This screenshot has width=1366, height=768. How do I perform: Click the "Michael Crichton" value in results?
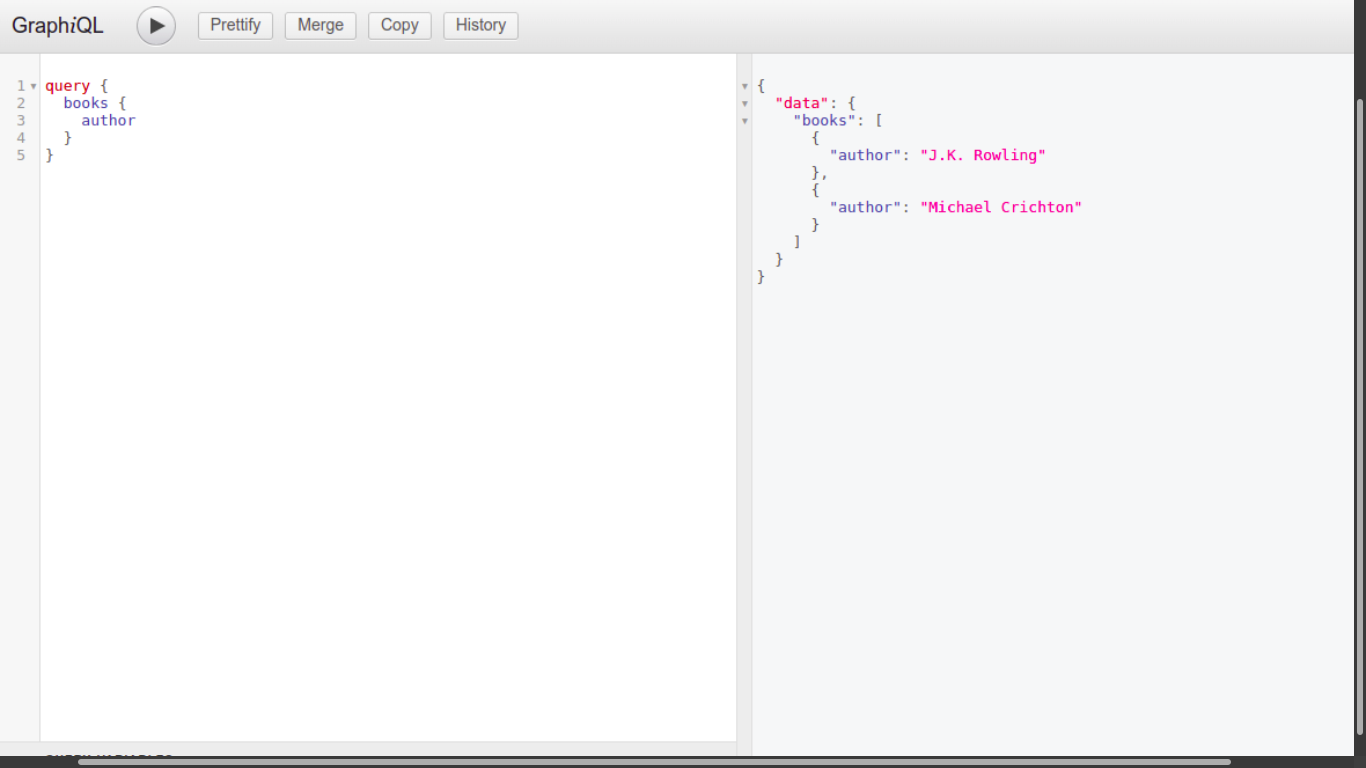1000,207
